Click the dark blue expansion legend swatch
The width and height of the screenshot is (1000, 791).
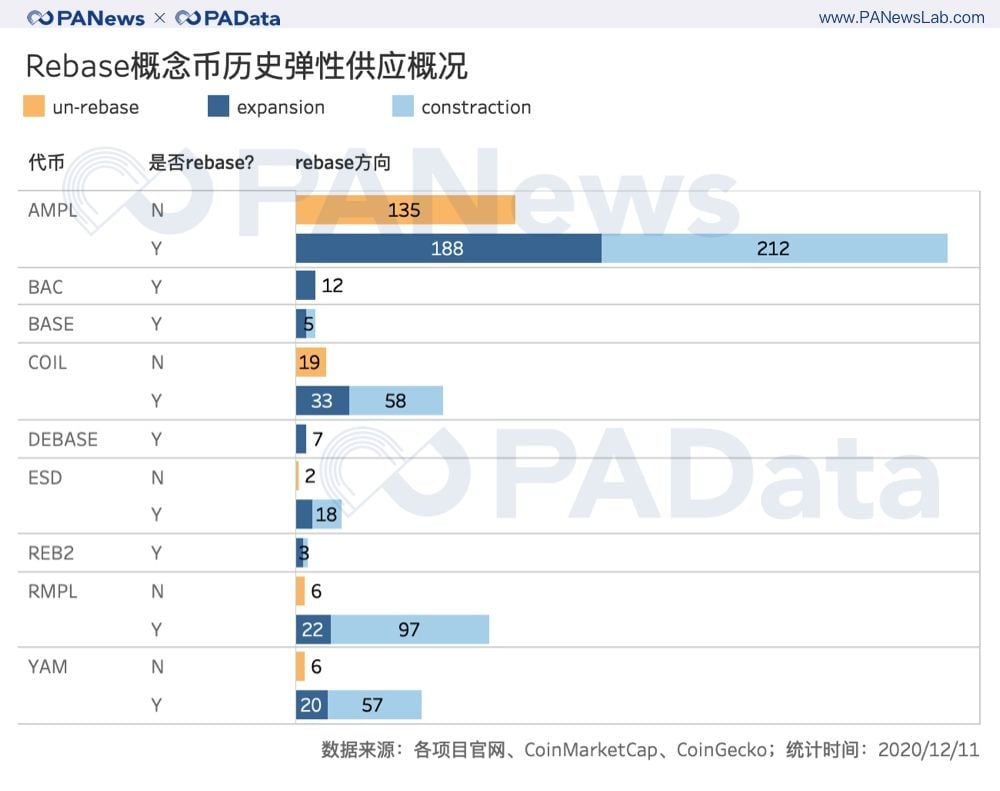pyautogui.click(x=218, y=107)
